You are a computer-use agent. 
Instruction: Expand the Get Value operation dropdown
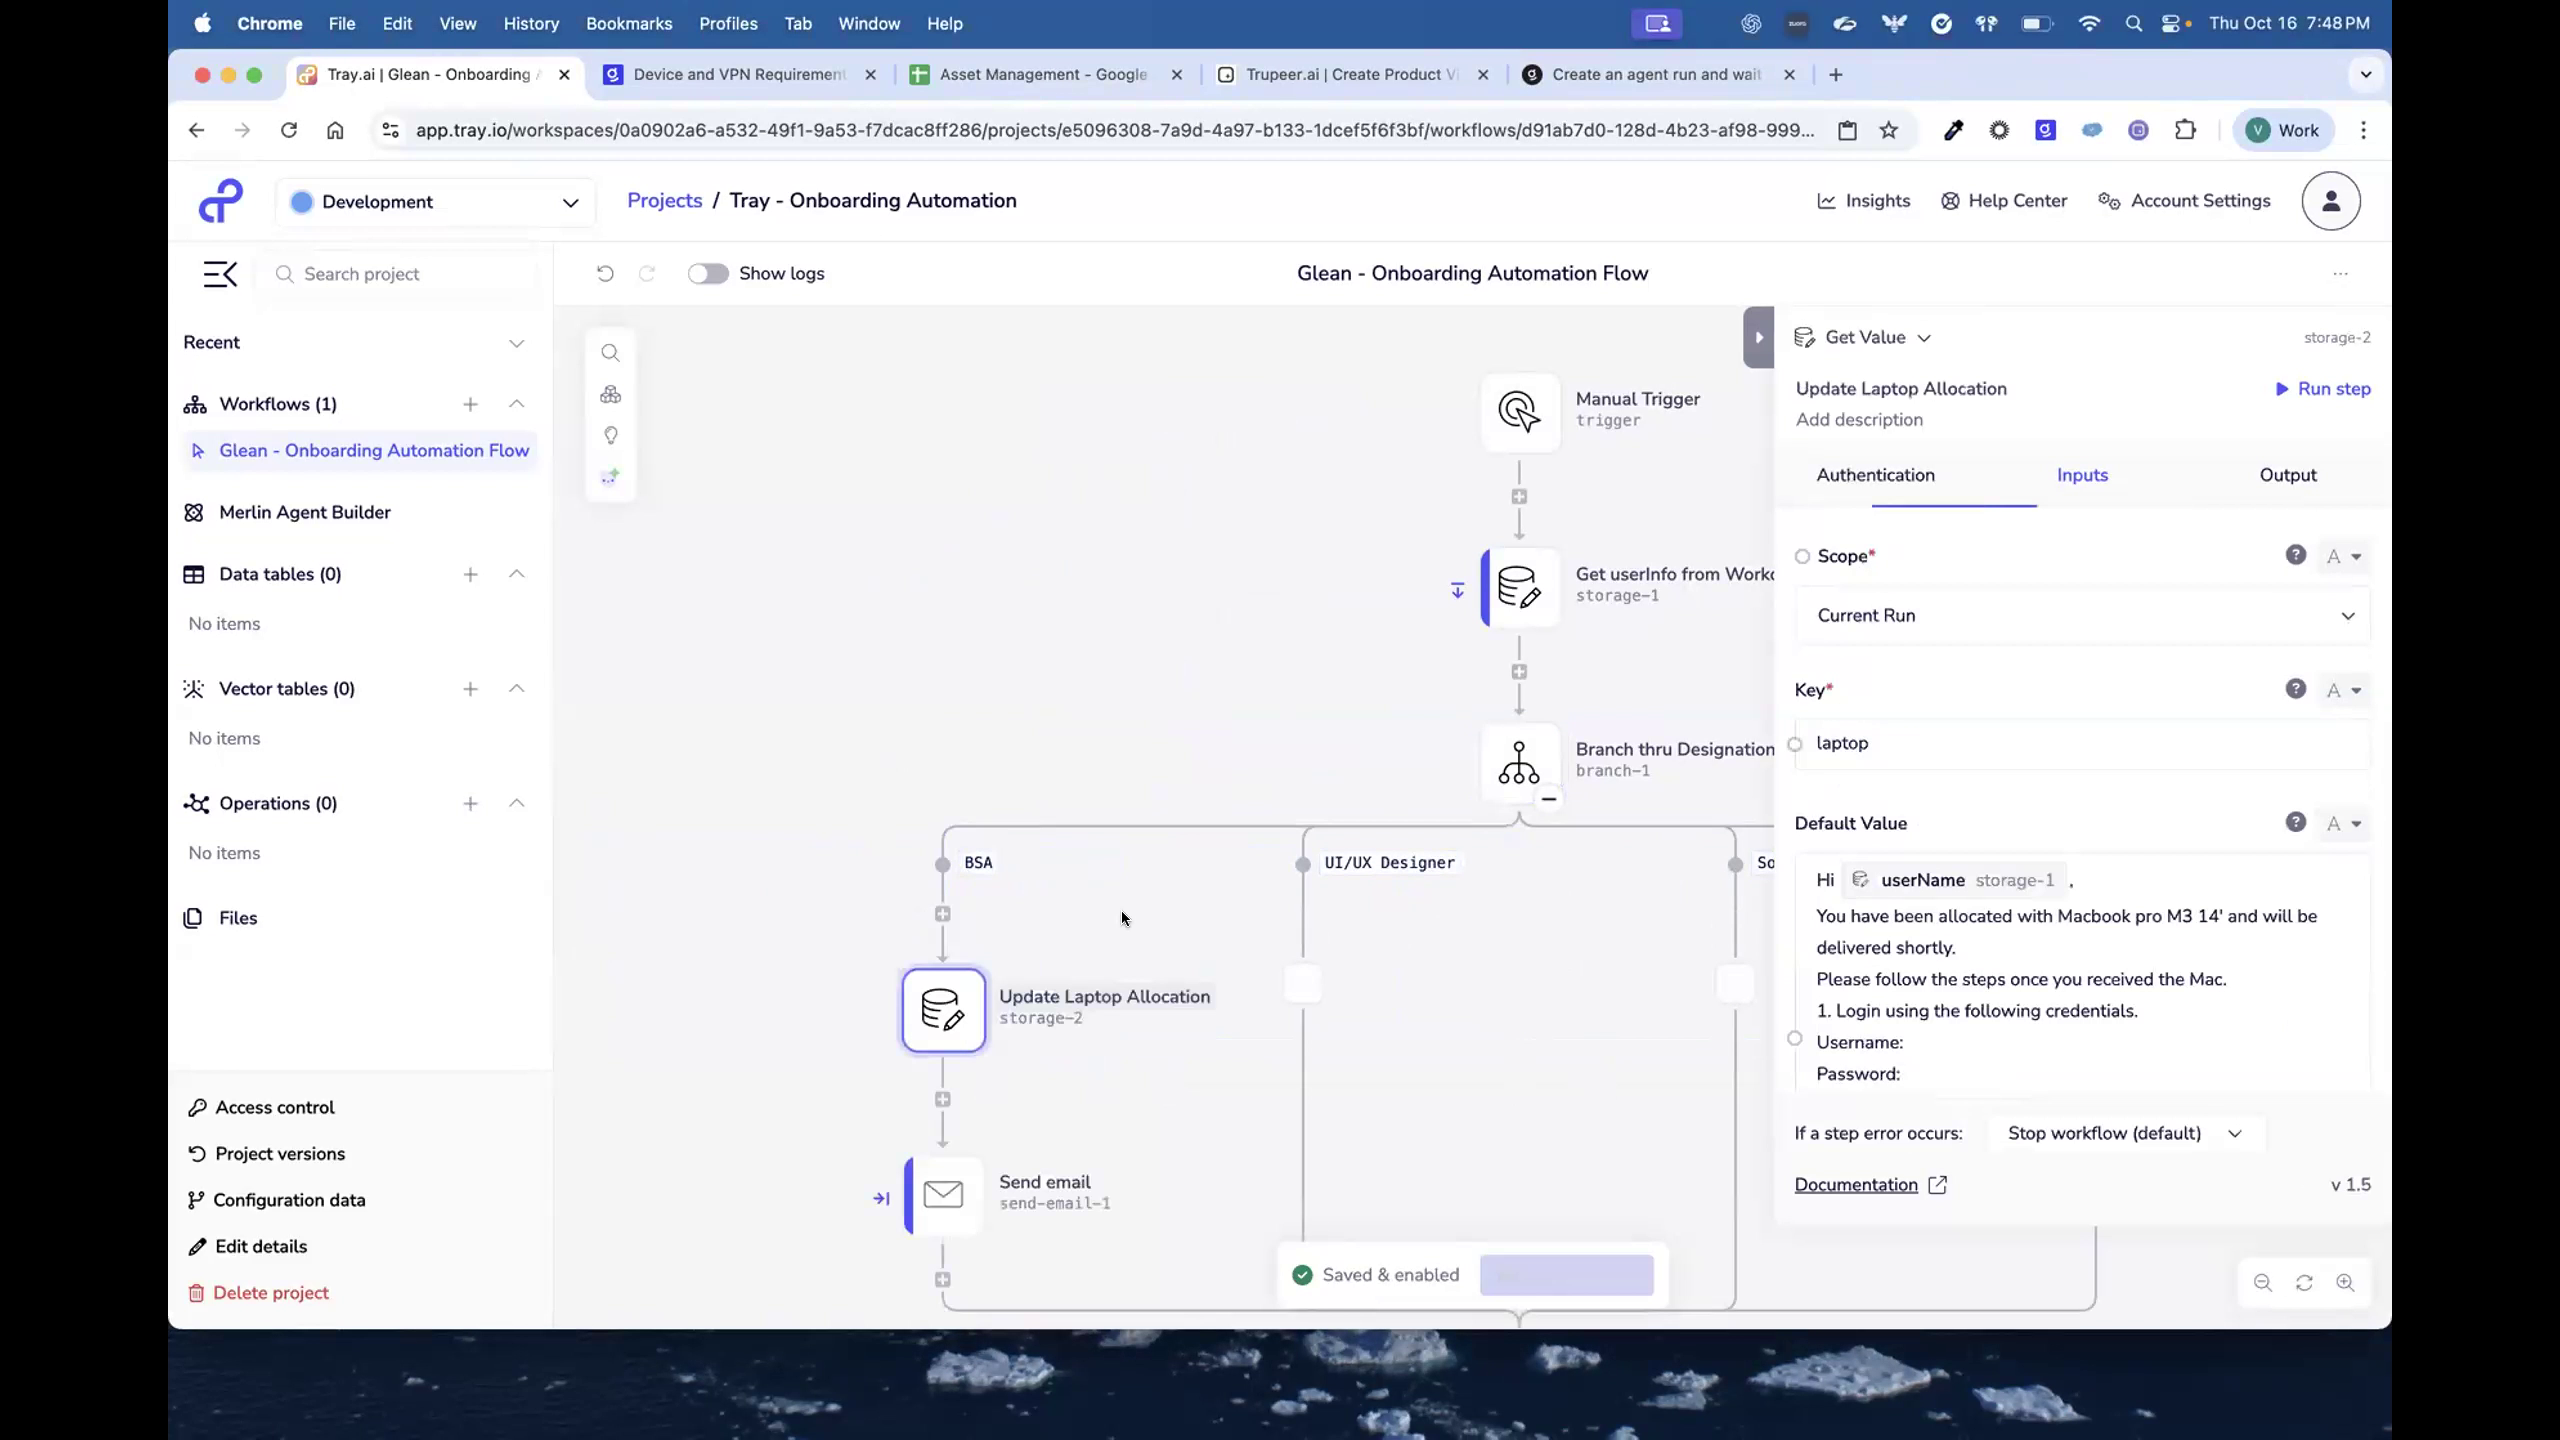[x=1925, y=337]
